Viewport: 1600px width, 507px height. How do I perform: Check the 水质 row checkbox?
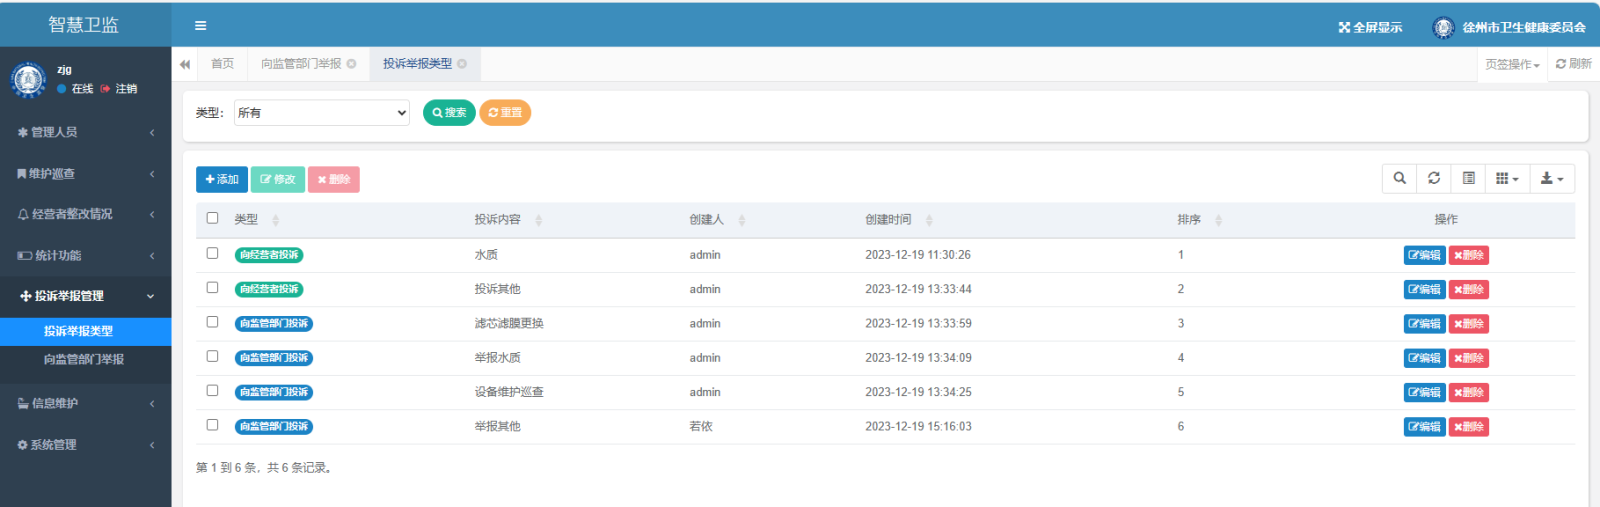click(212, 253)
